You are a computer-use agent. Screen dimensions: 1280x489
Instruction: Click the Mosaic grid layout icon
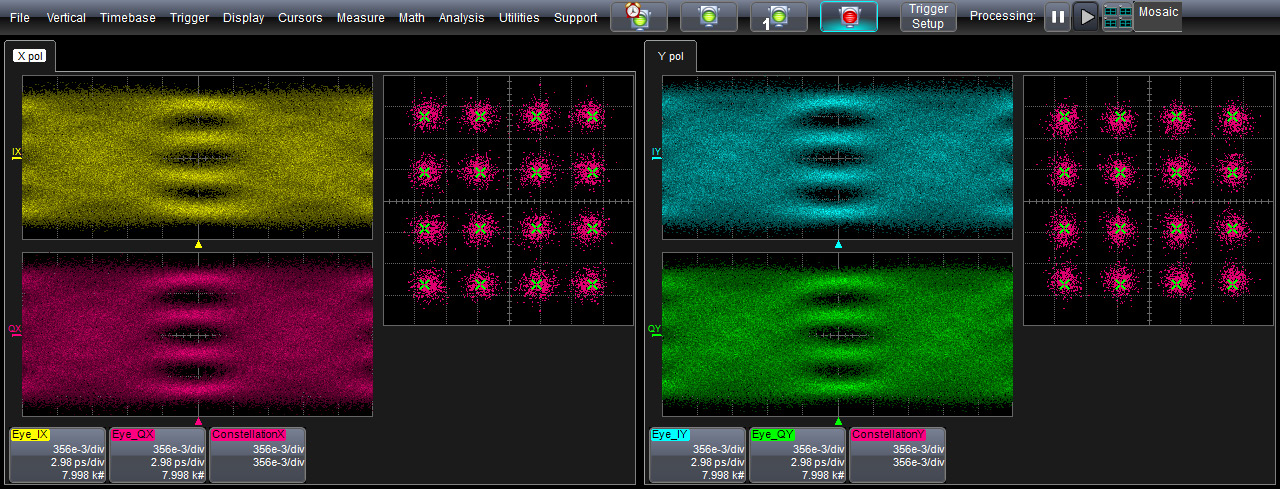1117,17
